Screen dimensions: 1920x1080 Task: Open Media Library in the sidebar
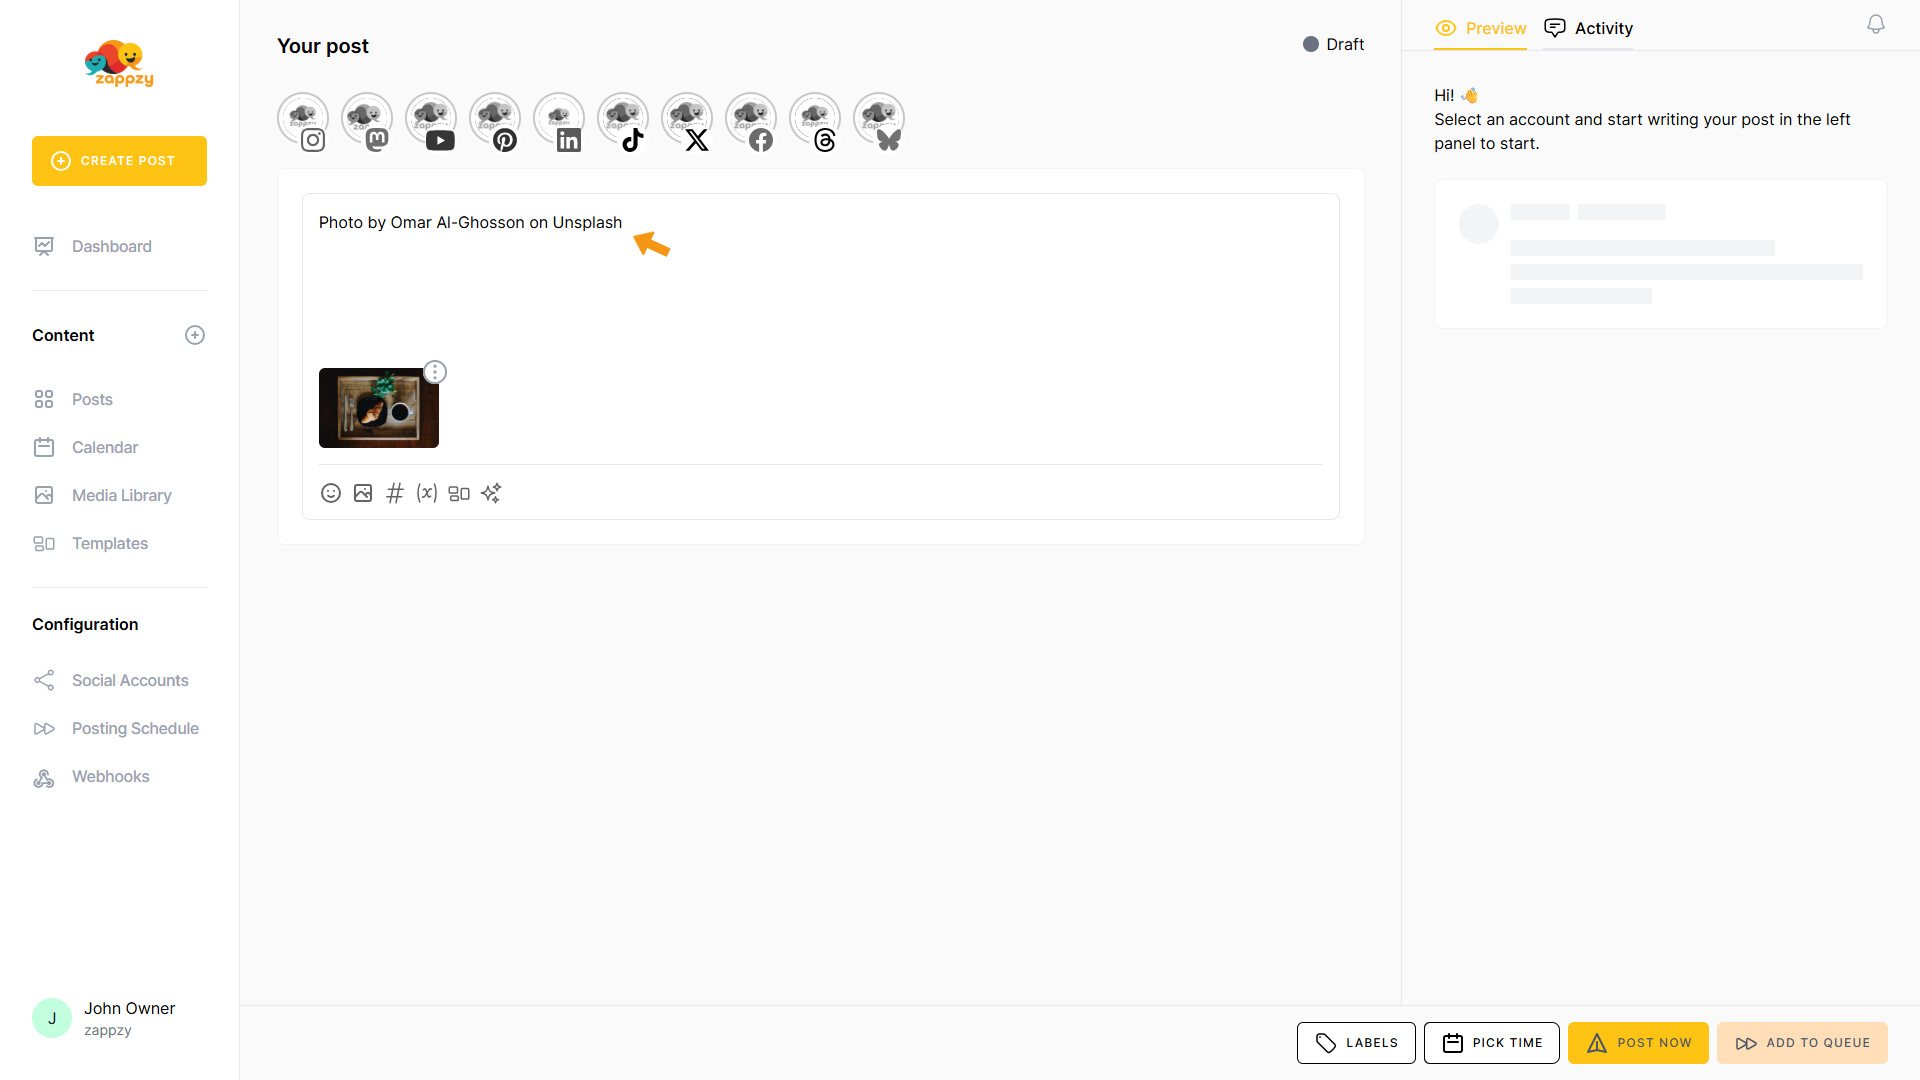(121, 495)
